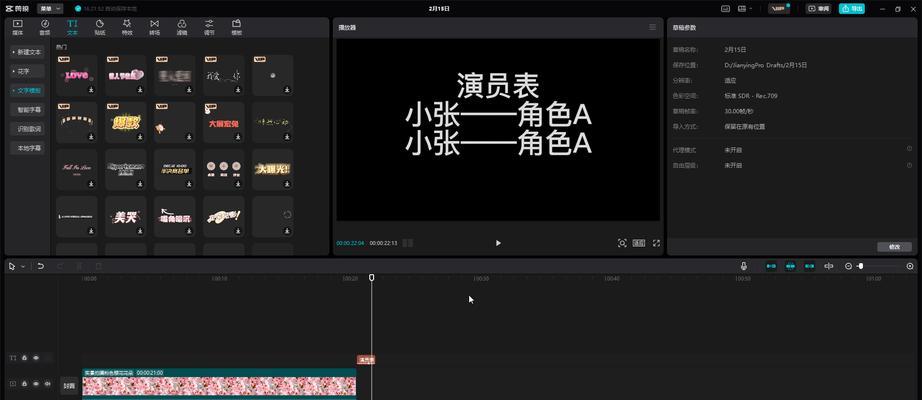The image size is (922, 400).
Task: Open the 菜单 dropdown in the title bar
Action: tap(50, 9)
